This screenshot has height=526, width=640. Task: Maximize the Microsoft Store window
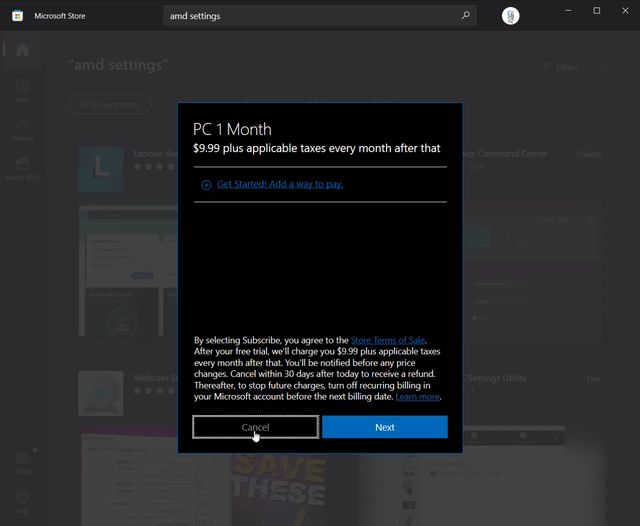(x=596, y=11)
